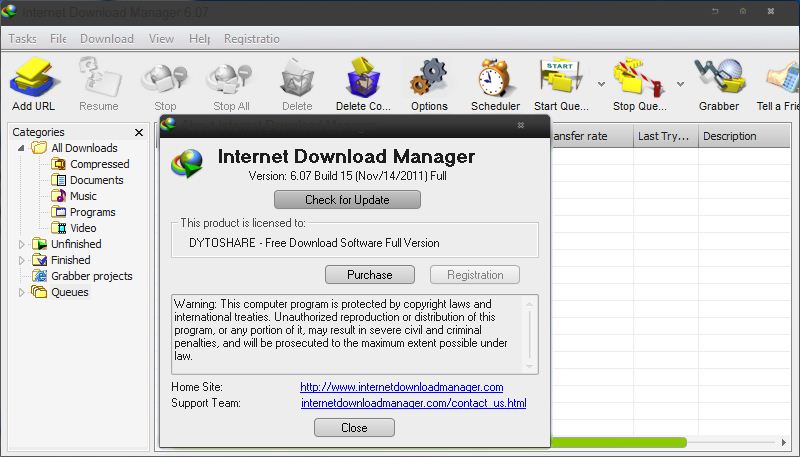Click the Stop Queue icon
The image size is (800, 457).
coord(638,78)
